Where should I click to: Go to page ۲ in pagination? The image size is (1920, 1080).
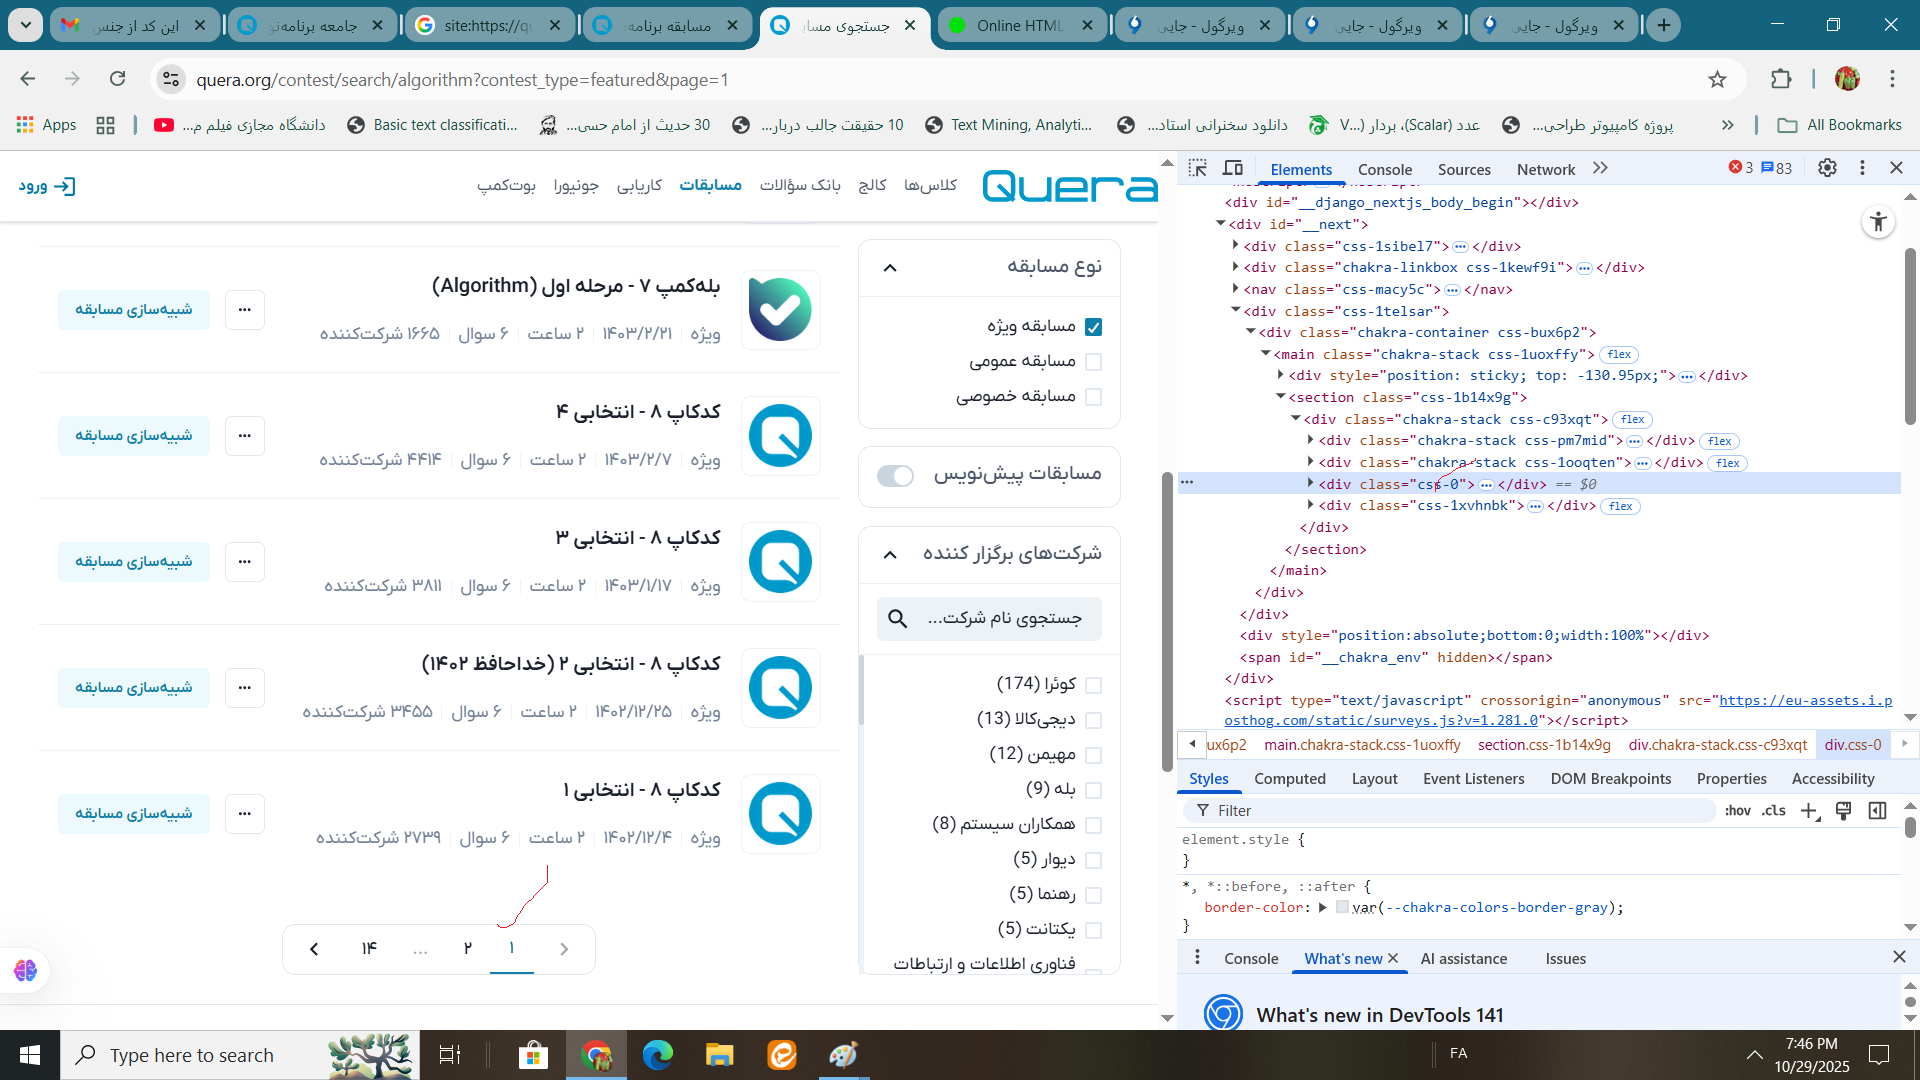click(x=467, y=948)
